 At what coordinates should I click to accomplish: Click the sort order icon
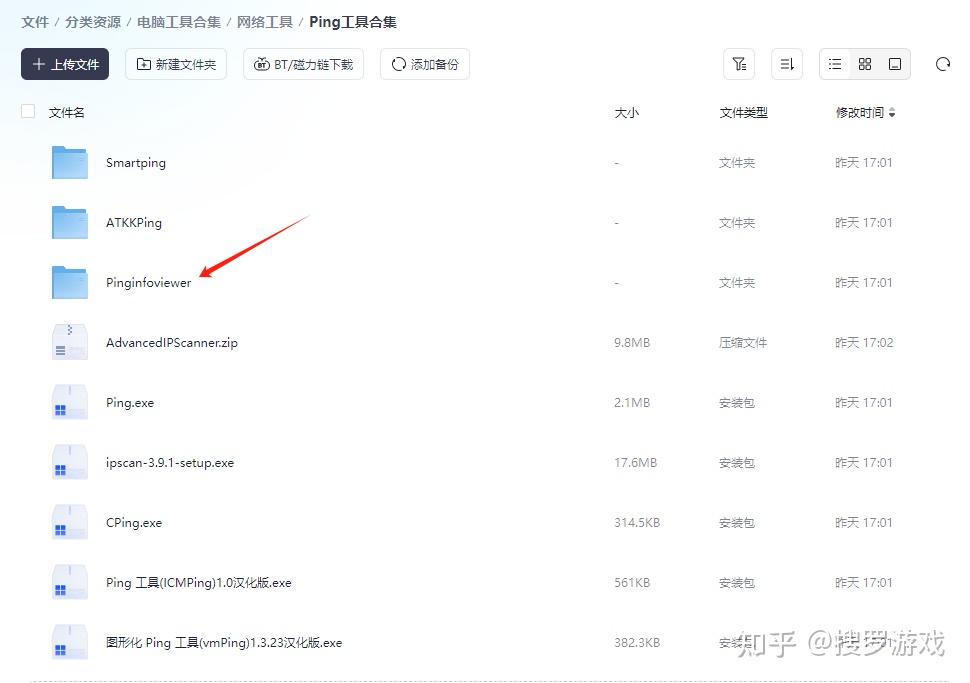[787, 63]
